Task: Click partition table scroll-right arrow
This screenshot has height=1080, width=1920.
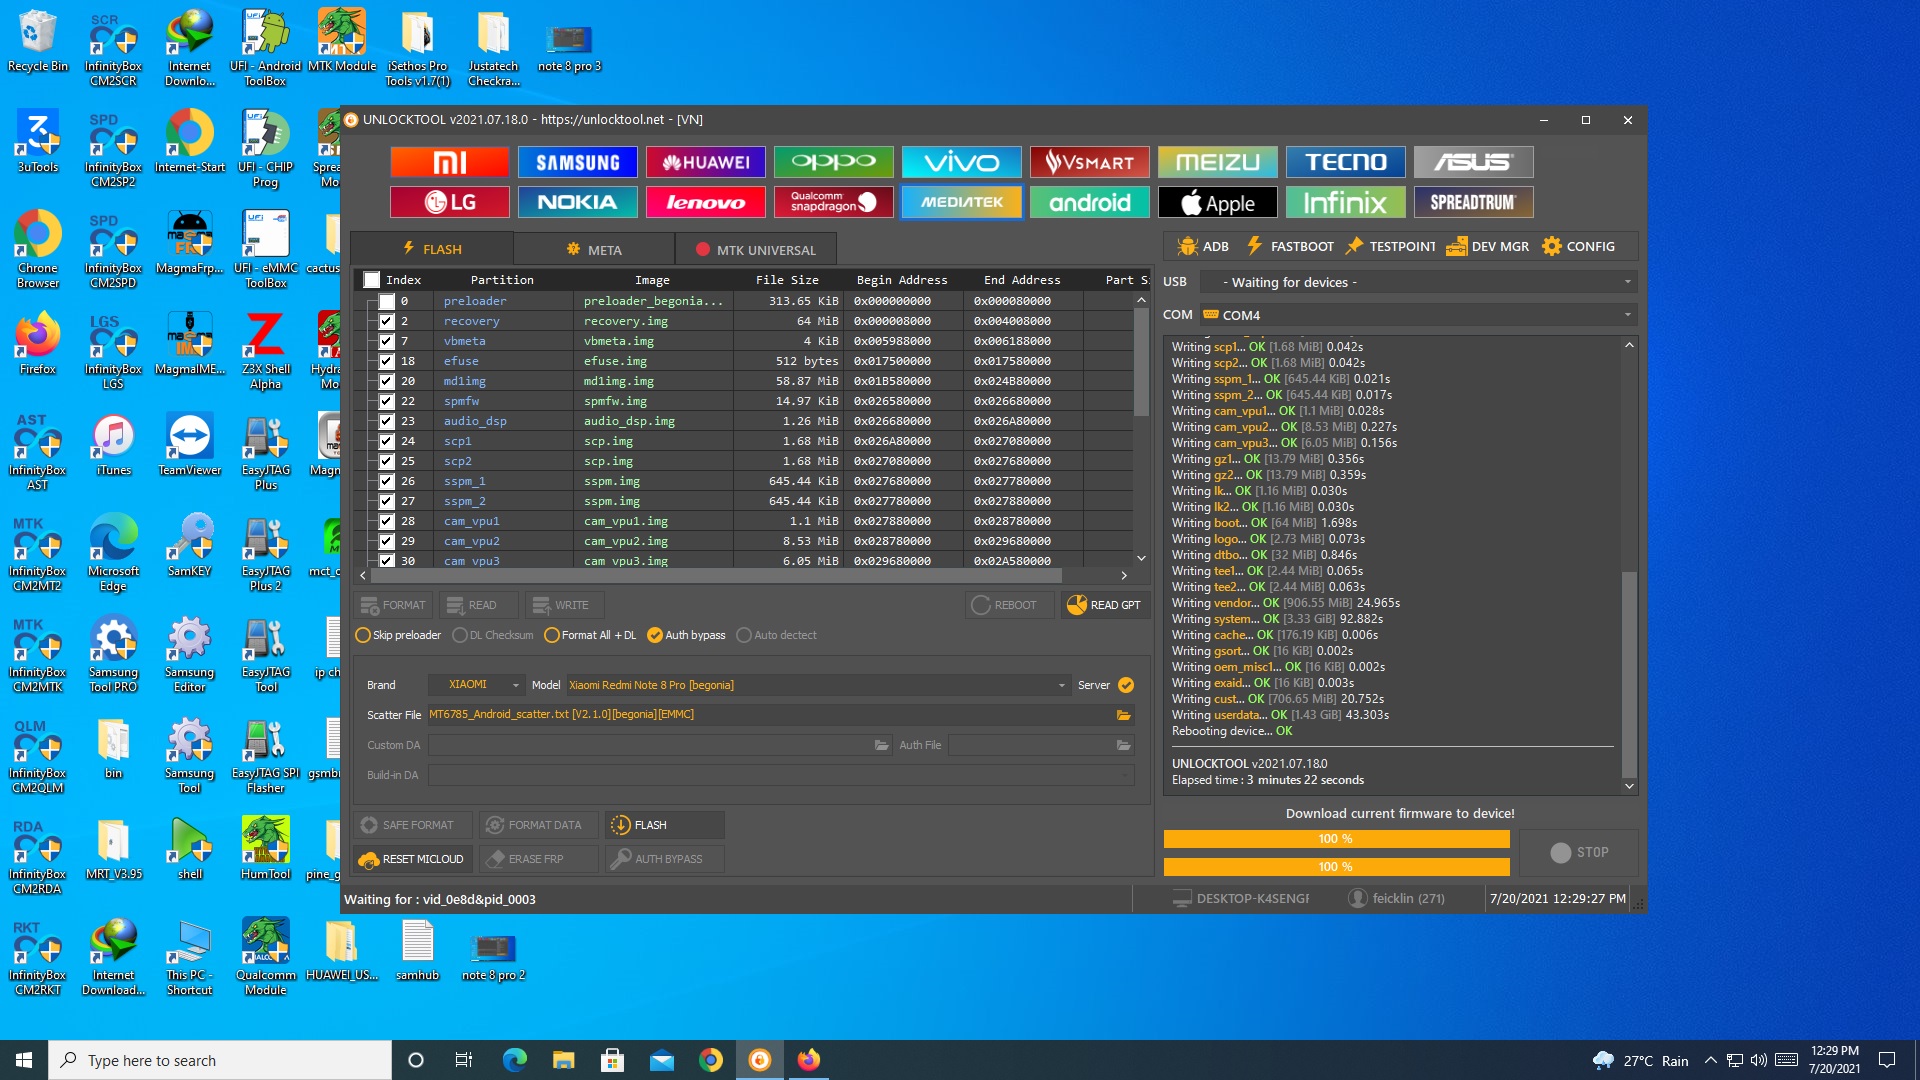Action: point(1124,575)
